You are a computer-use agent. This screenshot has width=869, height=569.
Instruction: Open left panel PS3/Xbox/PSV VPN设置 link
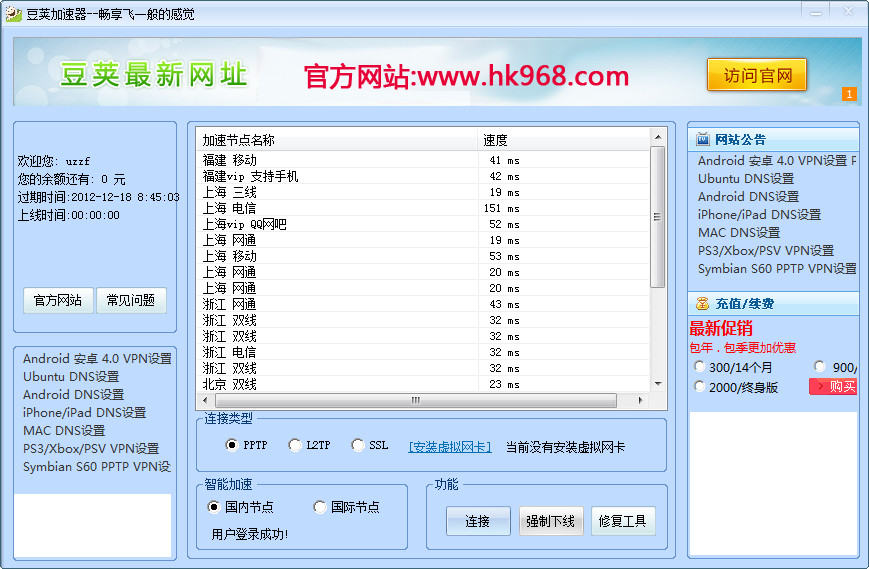pyautogui.click(x=91, y=449)
